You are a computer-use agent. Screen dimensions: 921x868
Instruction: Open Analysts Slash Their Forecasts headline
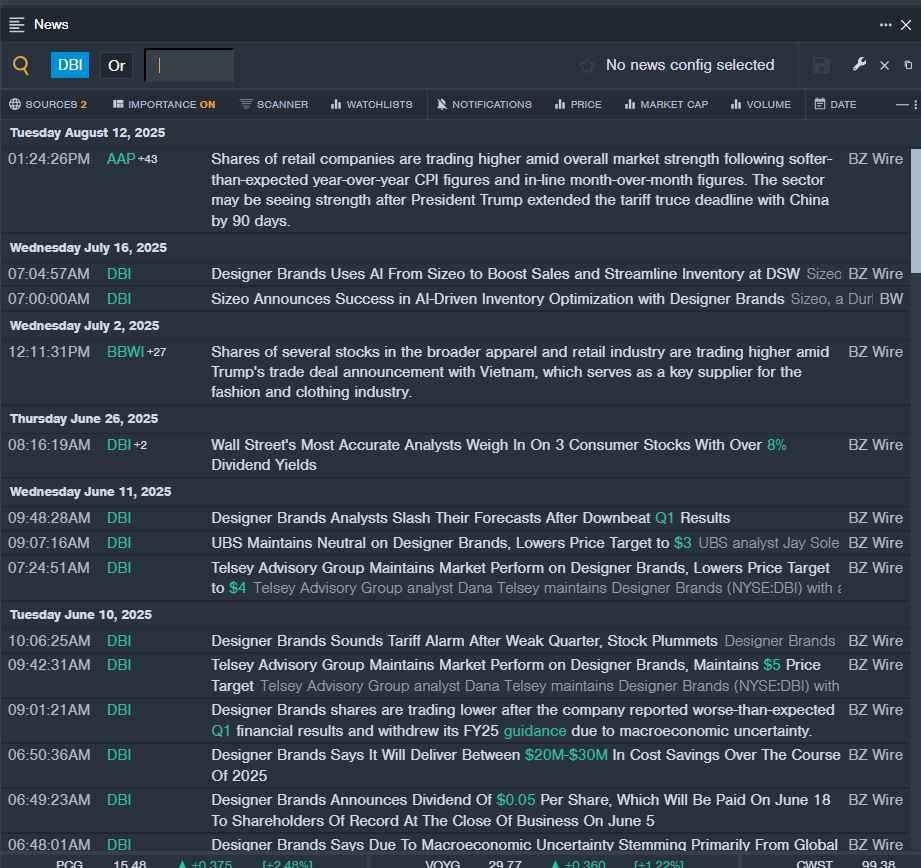[470, 518]
